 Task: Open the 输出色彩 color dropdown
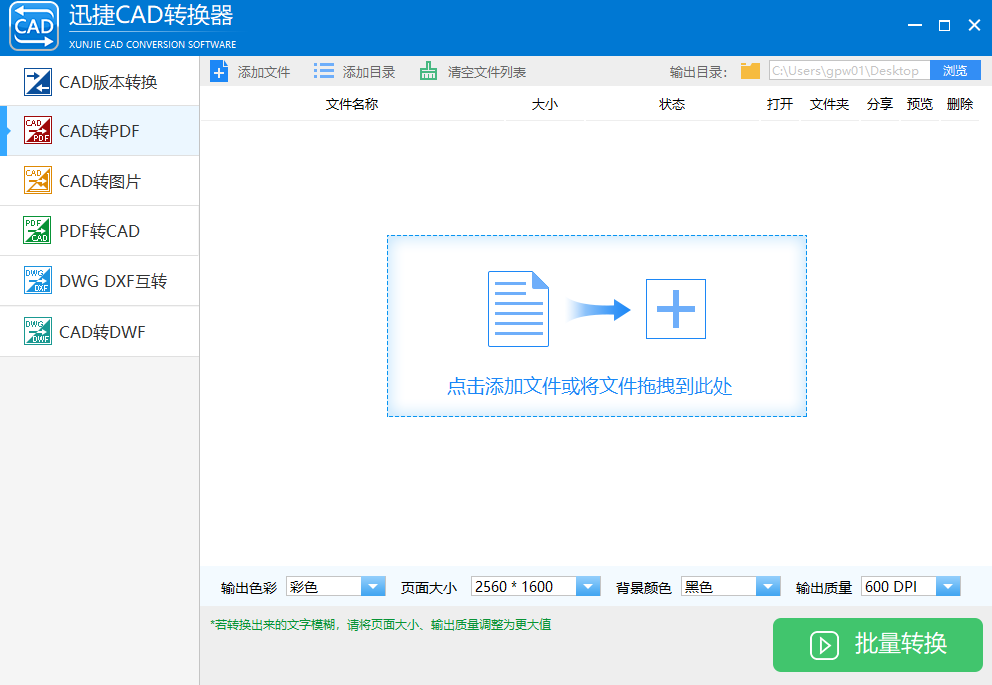pos(374,586)
